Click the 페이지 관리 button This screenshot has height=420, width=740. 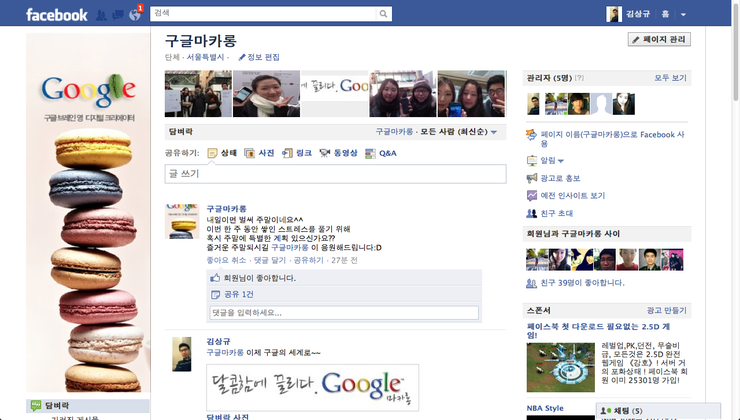click(x=673, y=39)
